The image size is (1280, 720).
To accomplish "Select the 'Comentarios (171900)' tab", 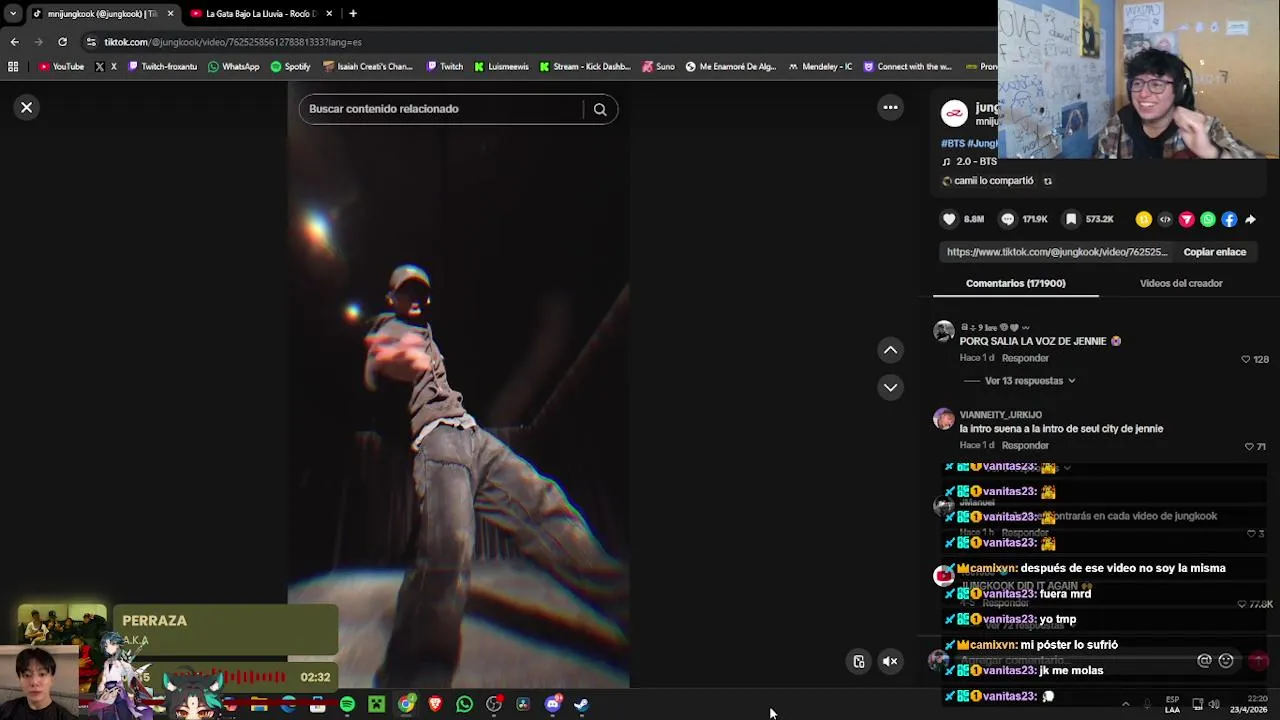I will 1015,283.
